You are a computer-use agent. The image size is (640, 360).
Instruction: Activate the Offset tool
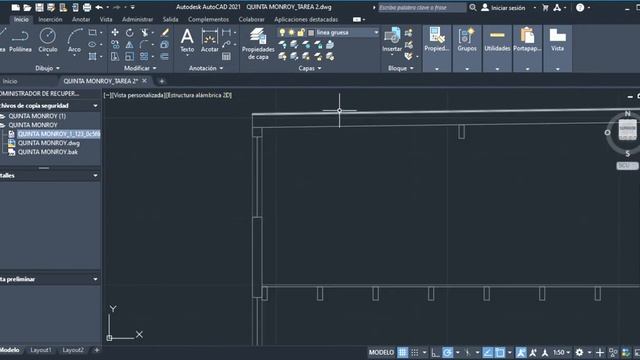tap(164, 56)
